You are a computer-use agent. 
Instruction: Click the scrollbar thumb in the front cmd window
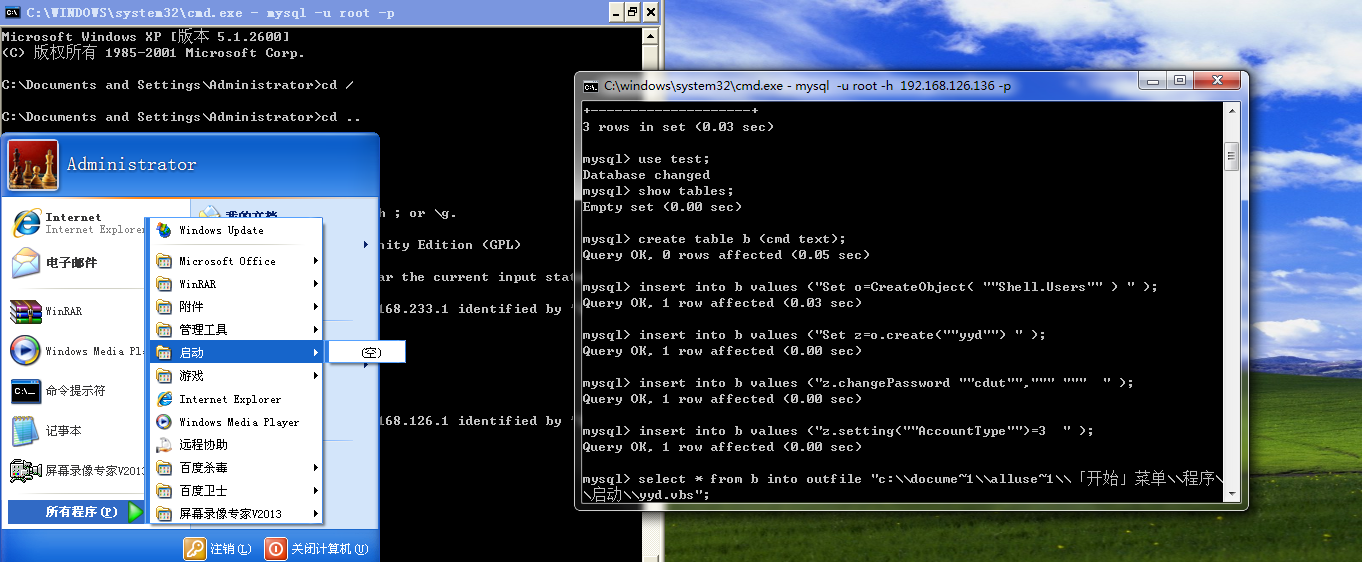click(x=1231, y=157)
